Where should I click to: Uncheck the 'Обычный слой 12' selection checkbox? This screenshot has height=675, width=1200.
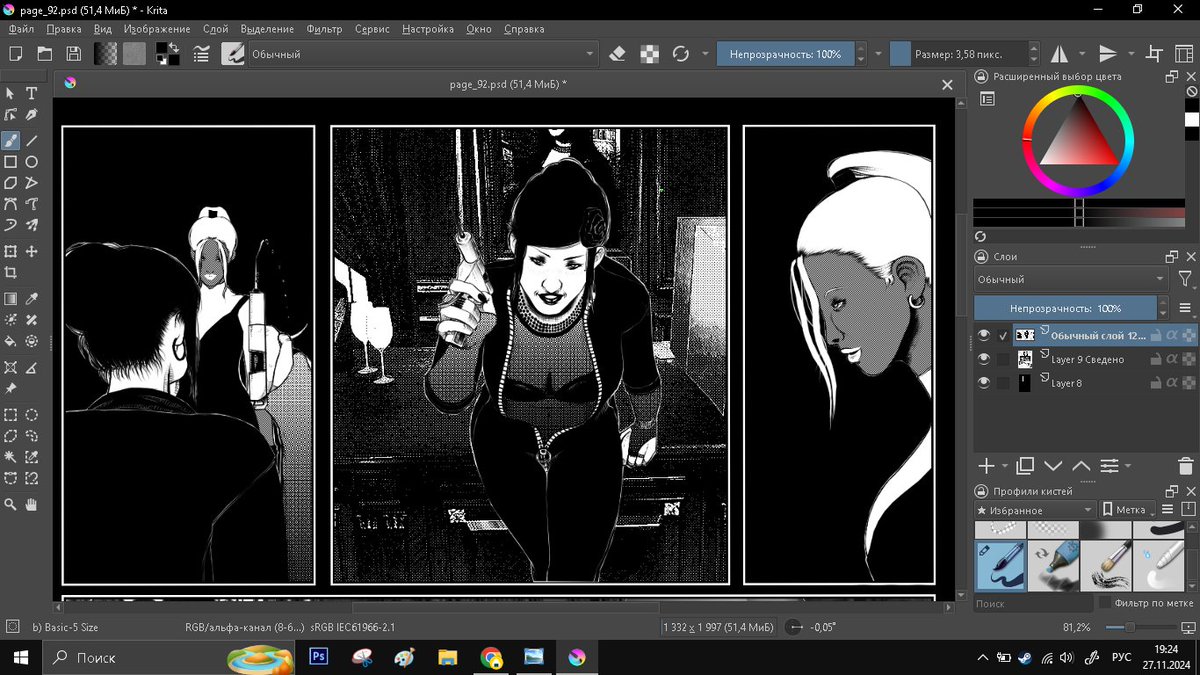1003,336
